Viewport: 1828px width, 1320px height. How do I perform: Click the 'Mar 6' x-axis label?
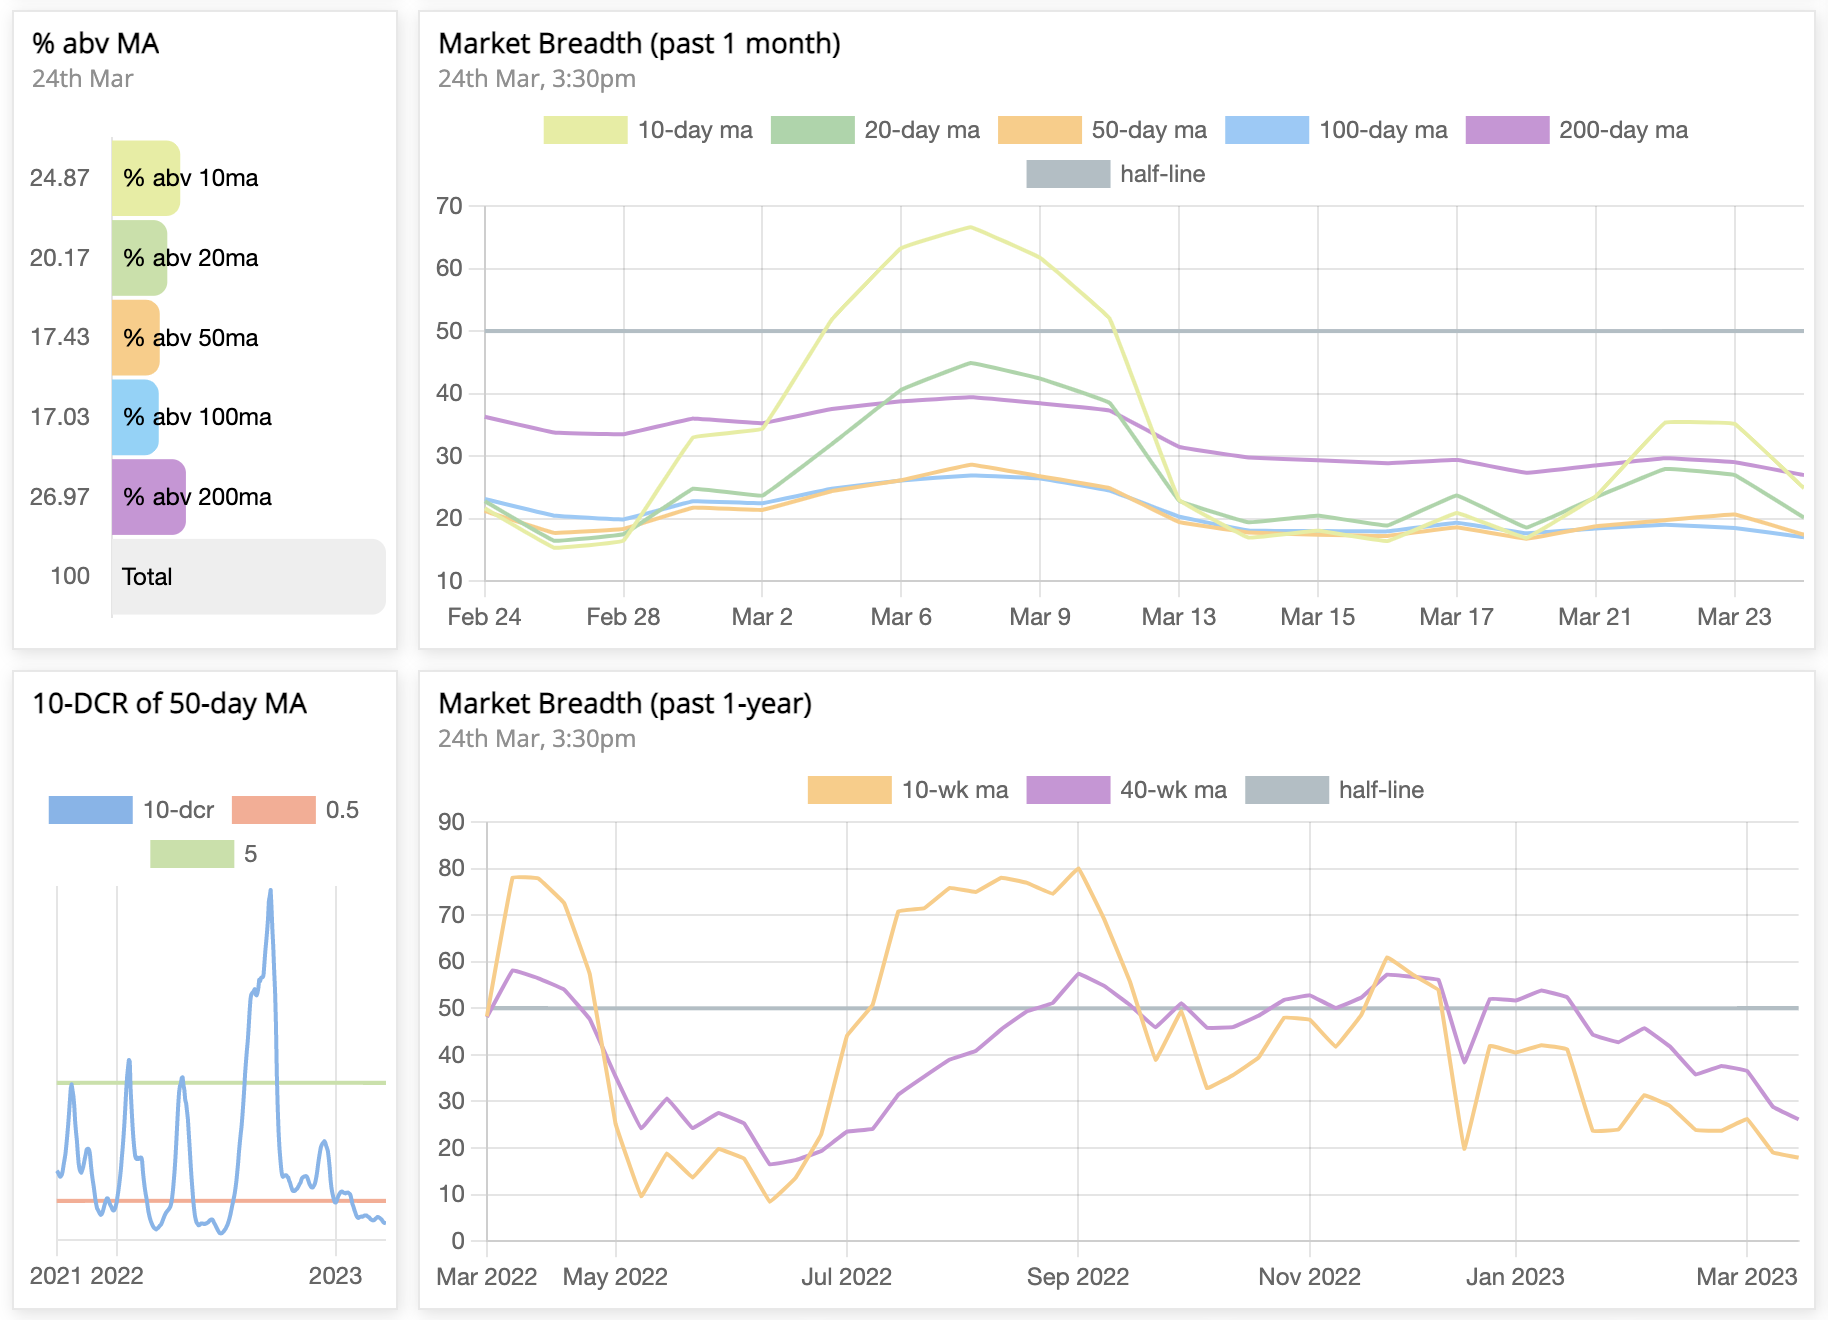pos(901,617)
